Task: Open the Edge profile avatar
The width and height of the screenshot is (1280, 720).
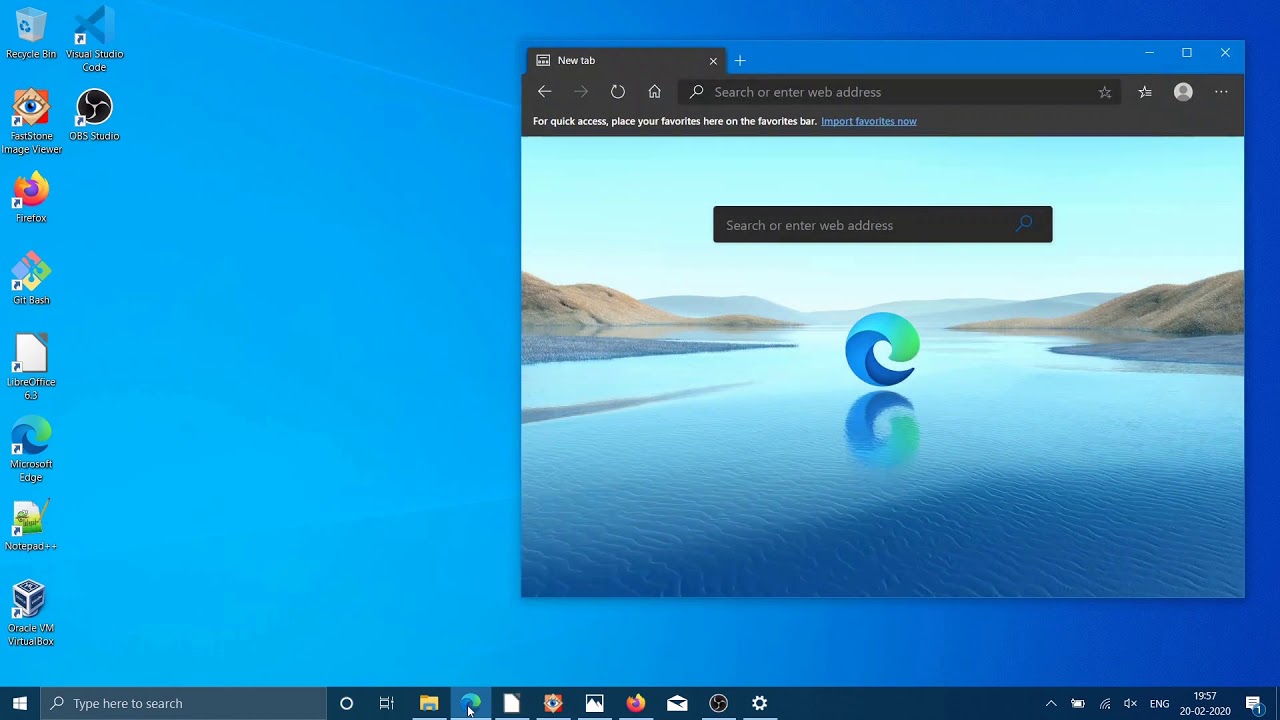Action: [1183, 92]
